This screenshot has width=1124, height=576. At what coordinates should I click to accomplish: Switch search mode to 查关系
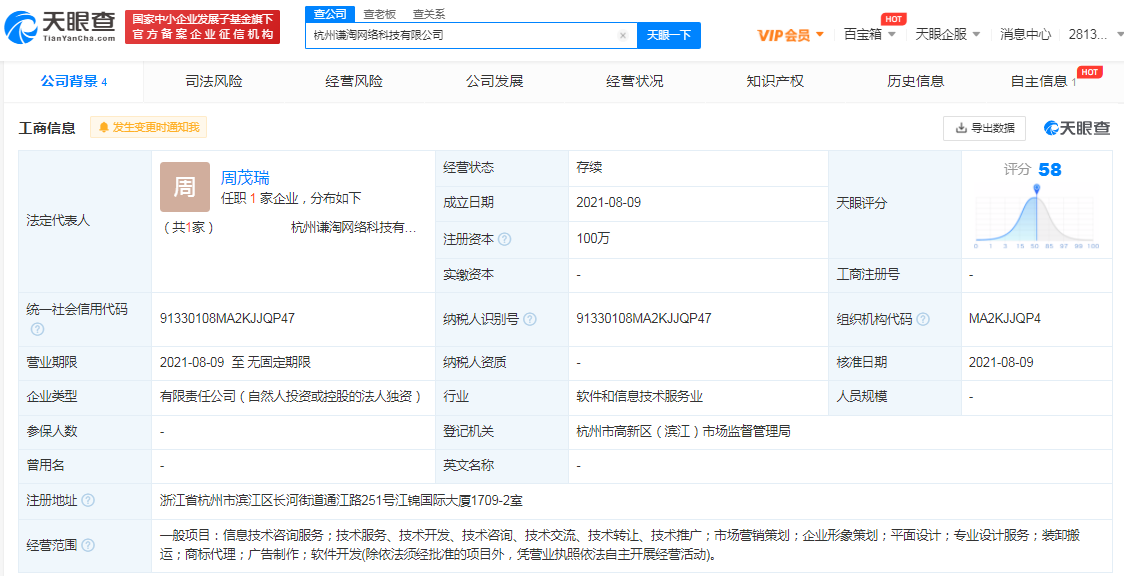coord(429,14)
